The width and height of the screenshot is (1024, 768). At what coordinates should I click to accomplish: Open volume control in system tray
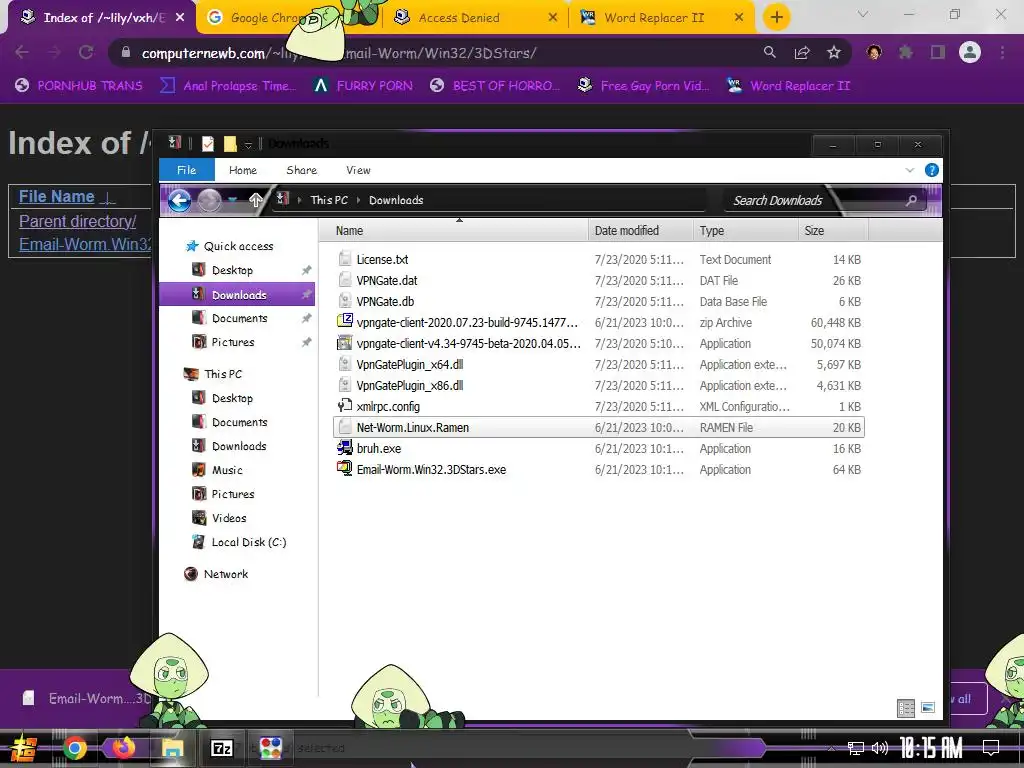(880, 748)
